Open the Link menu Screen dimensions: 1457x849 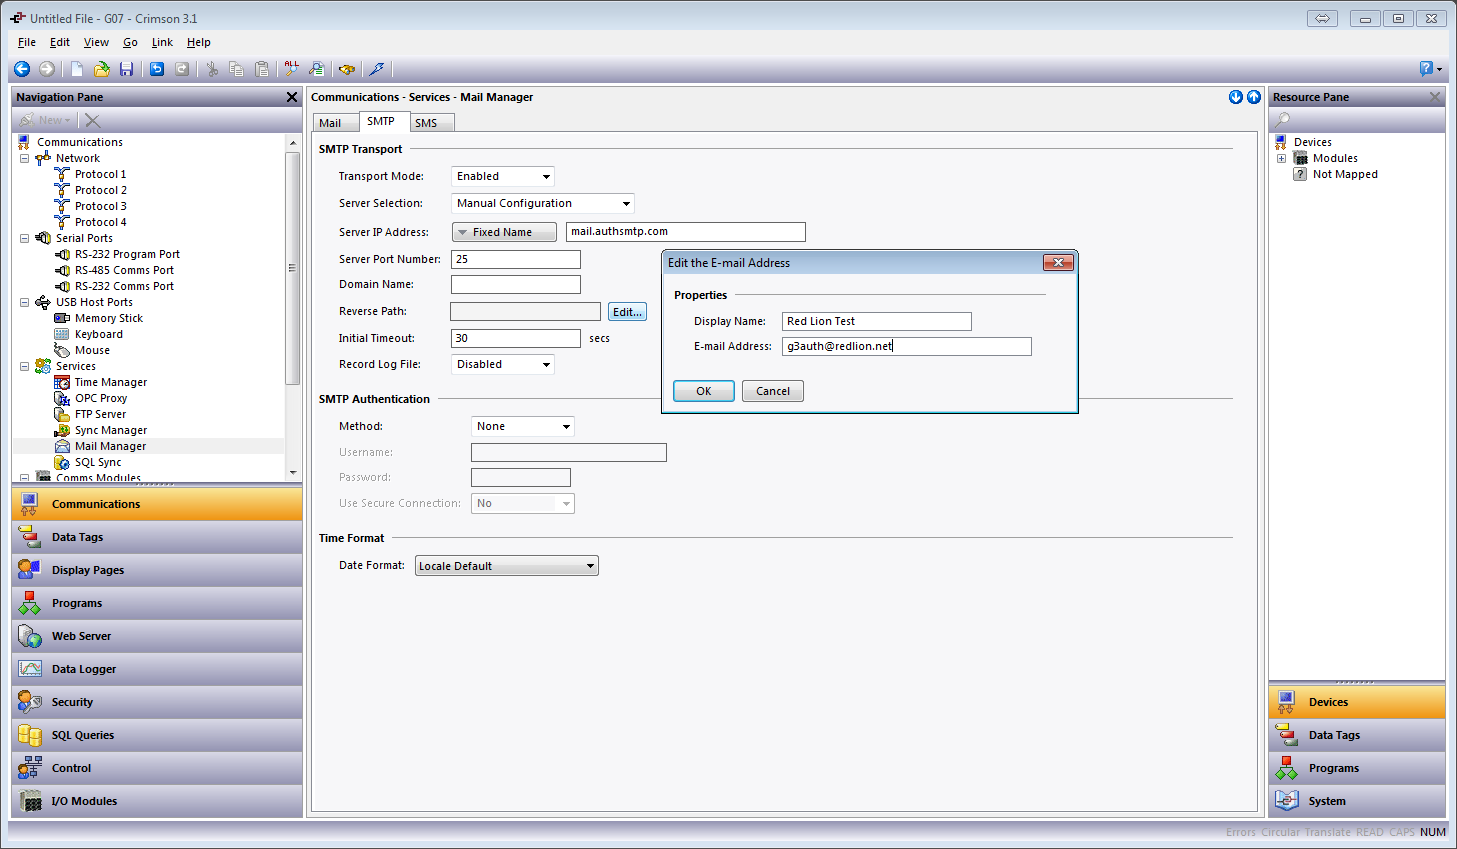click(x=162, y=42)
